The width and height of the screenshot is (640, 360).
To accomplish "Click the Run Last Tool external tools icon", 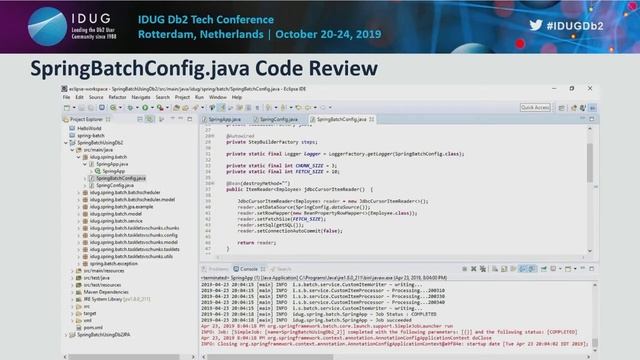I will (x=160, y=108).
